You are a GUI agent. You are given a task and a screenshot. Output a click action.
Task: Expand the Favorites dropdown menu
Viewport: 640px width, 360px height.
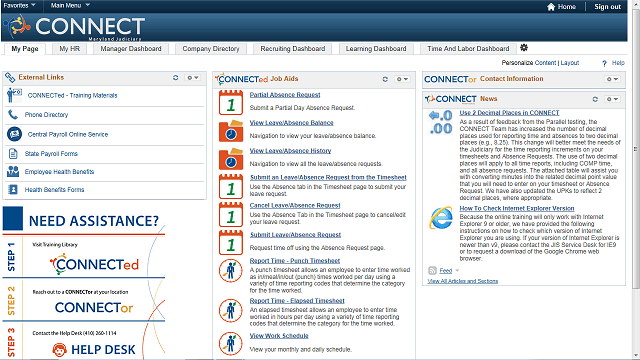click(19, 5)
